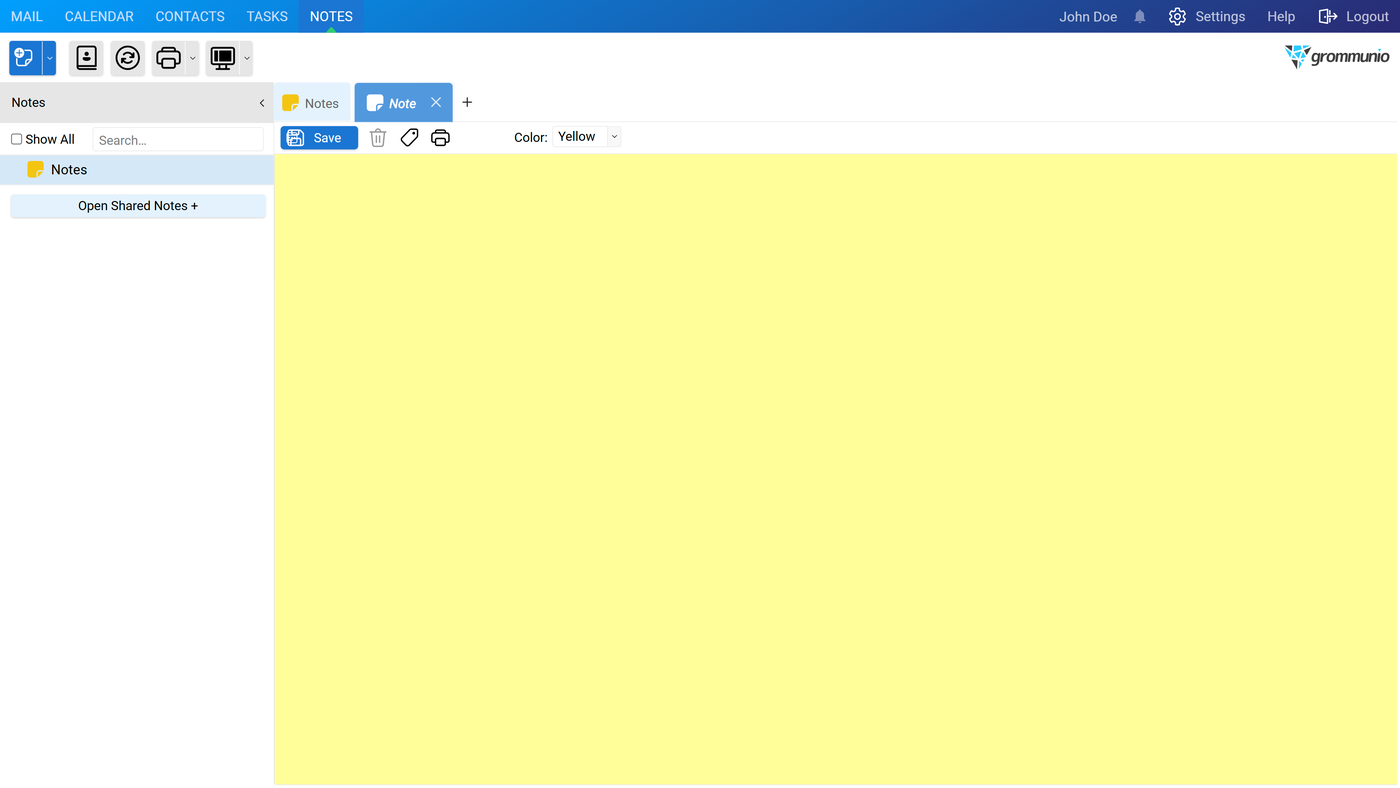Viewport: 1400px width, 788px height.
Task: Click the grommunio logo
Action: [1337, 57]
